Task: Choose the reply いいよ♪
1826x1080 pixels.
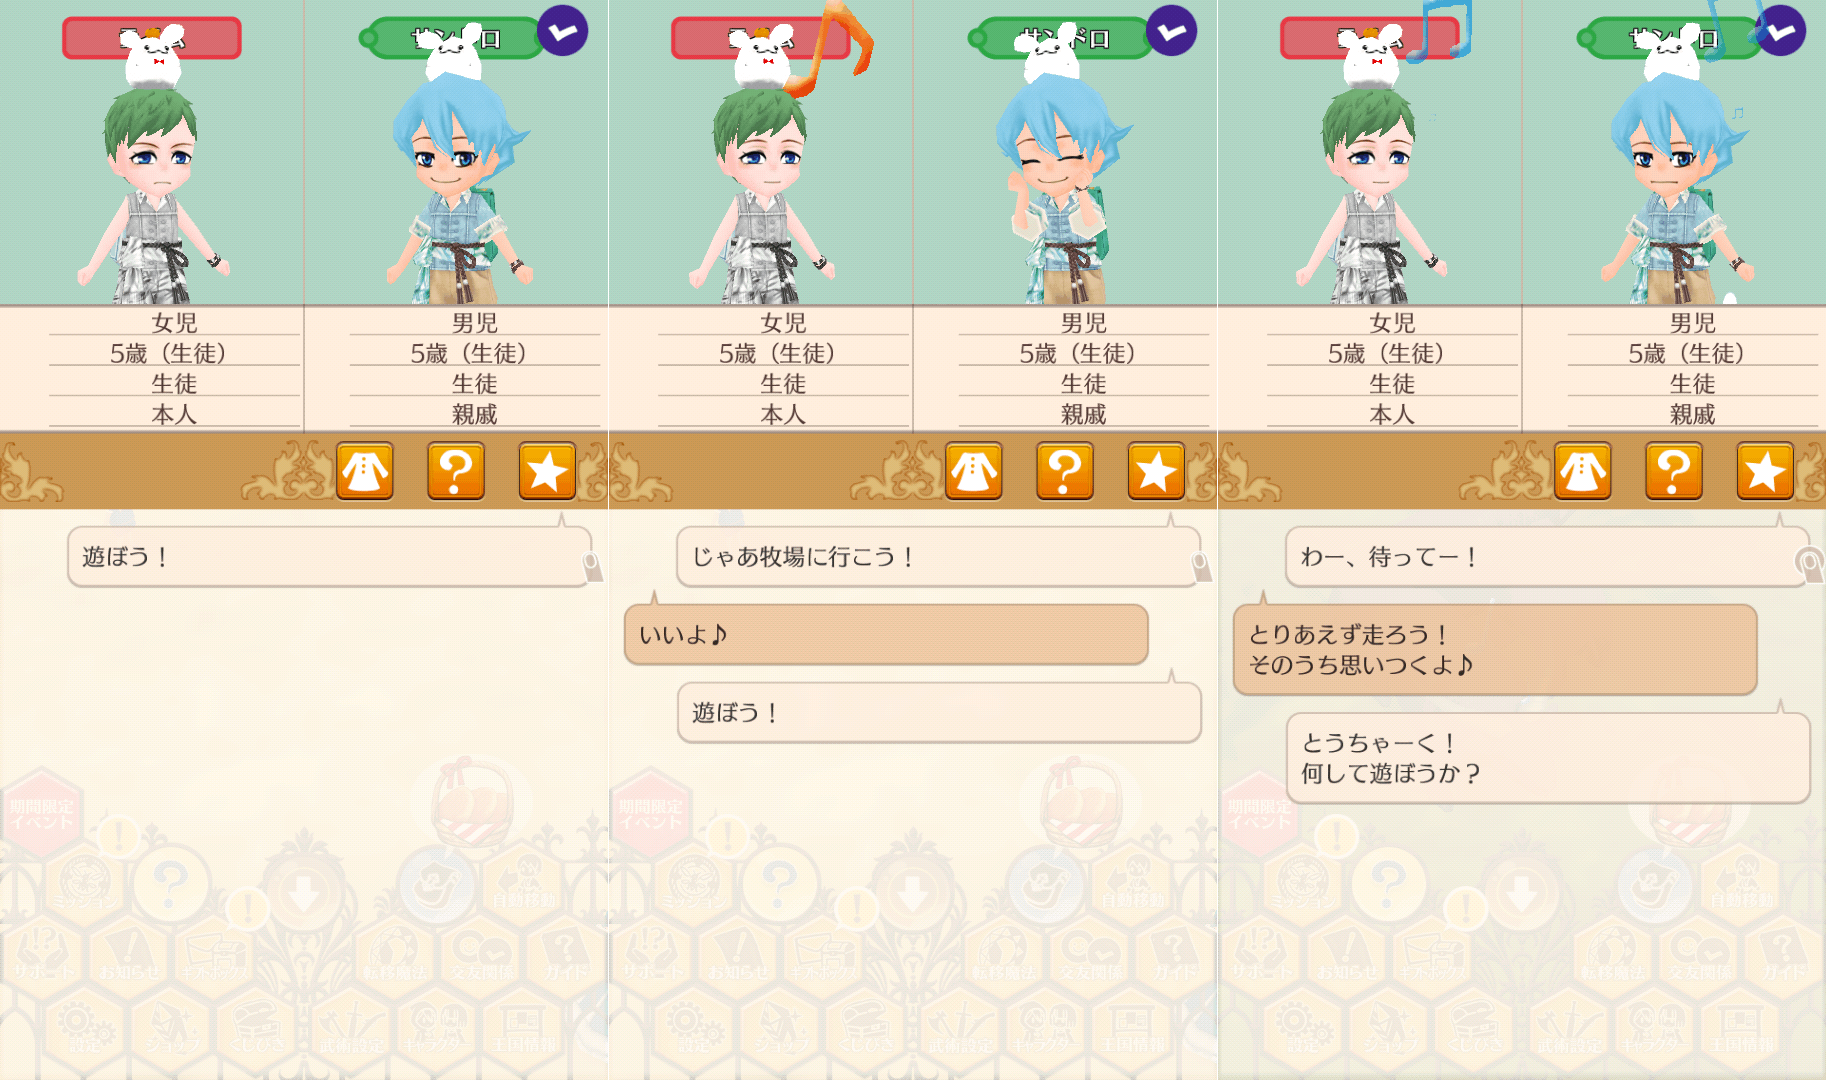Action: [x=886, y=634]
